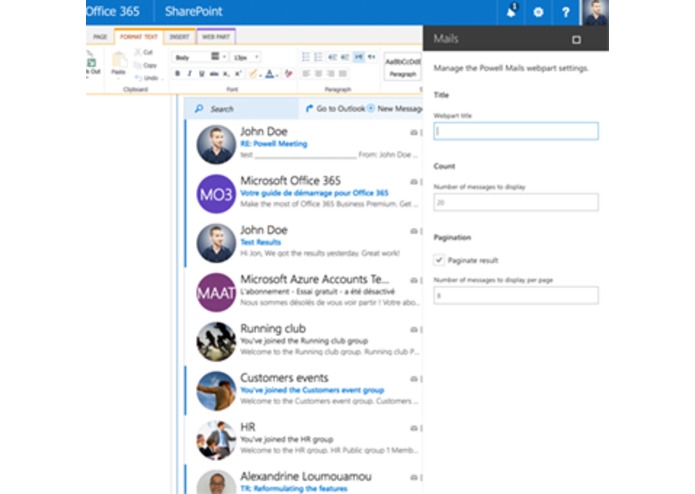The width and height of the screenshot is (695, 494).
Task: Apply subscript formatting
Action: (x=226, y=74)
